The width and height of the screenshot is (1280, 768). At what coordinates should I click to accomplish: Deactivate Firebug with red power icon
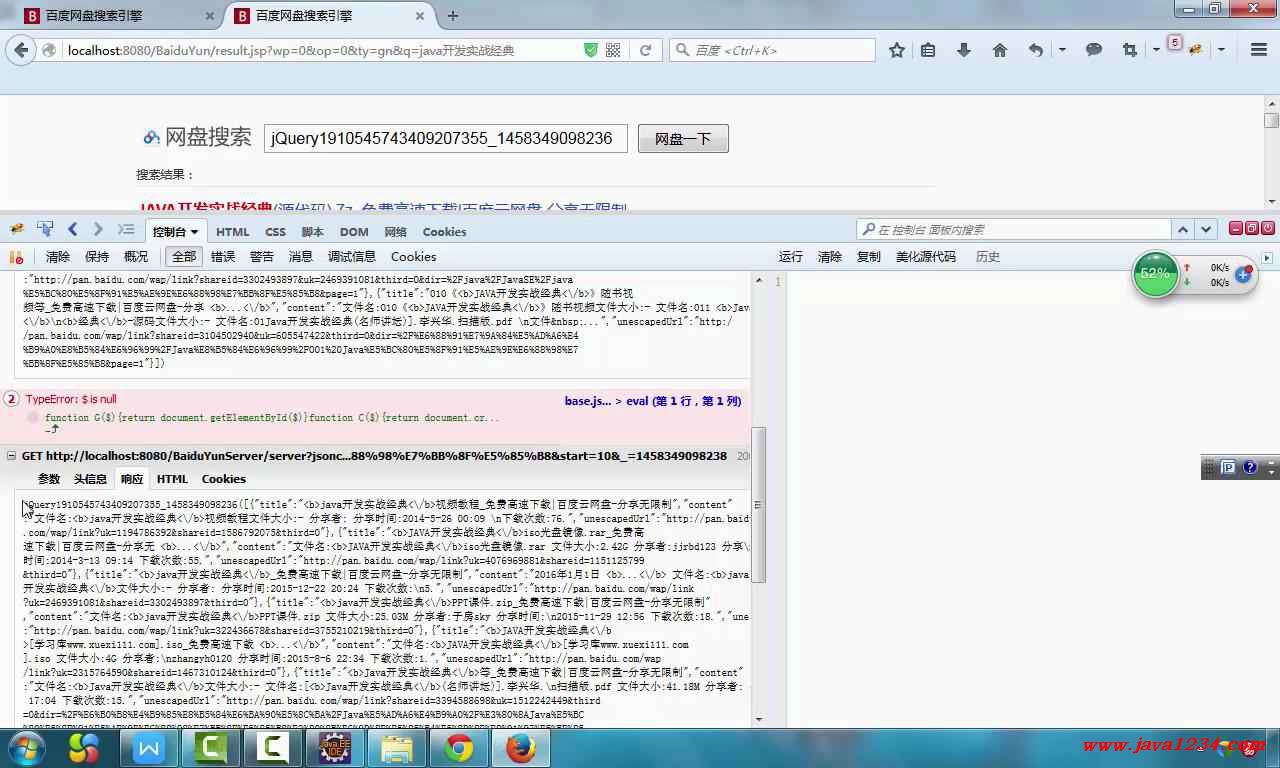(x=1268, y=228)
